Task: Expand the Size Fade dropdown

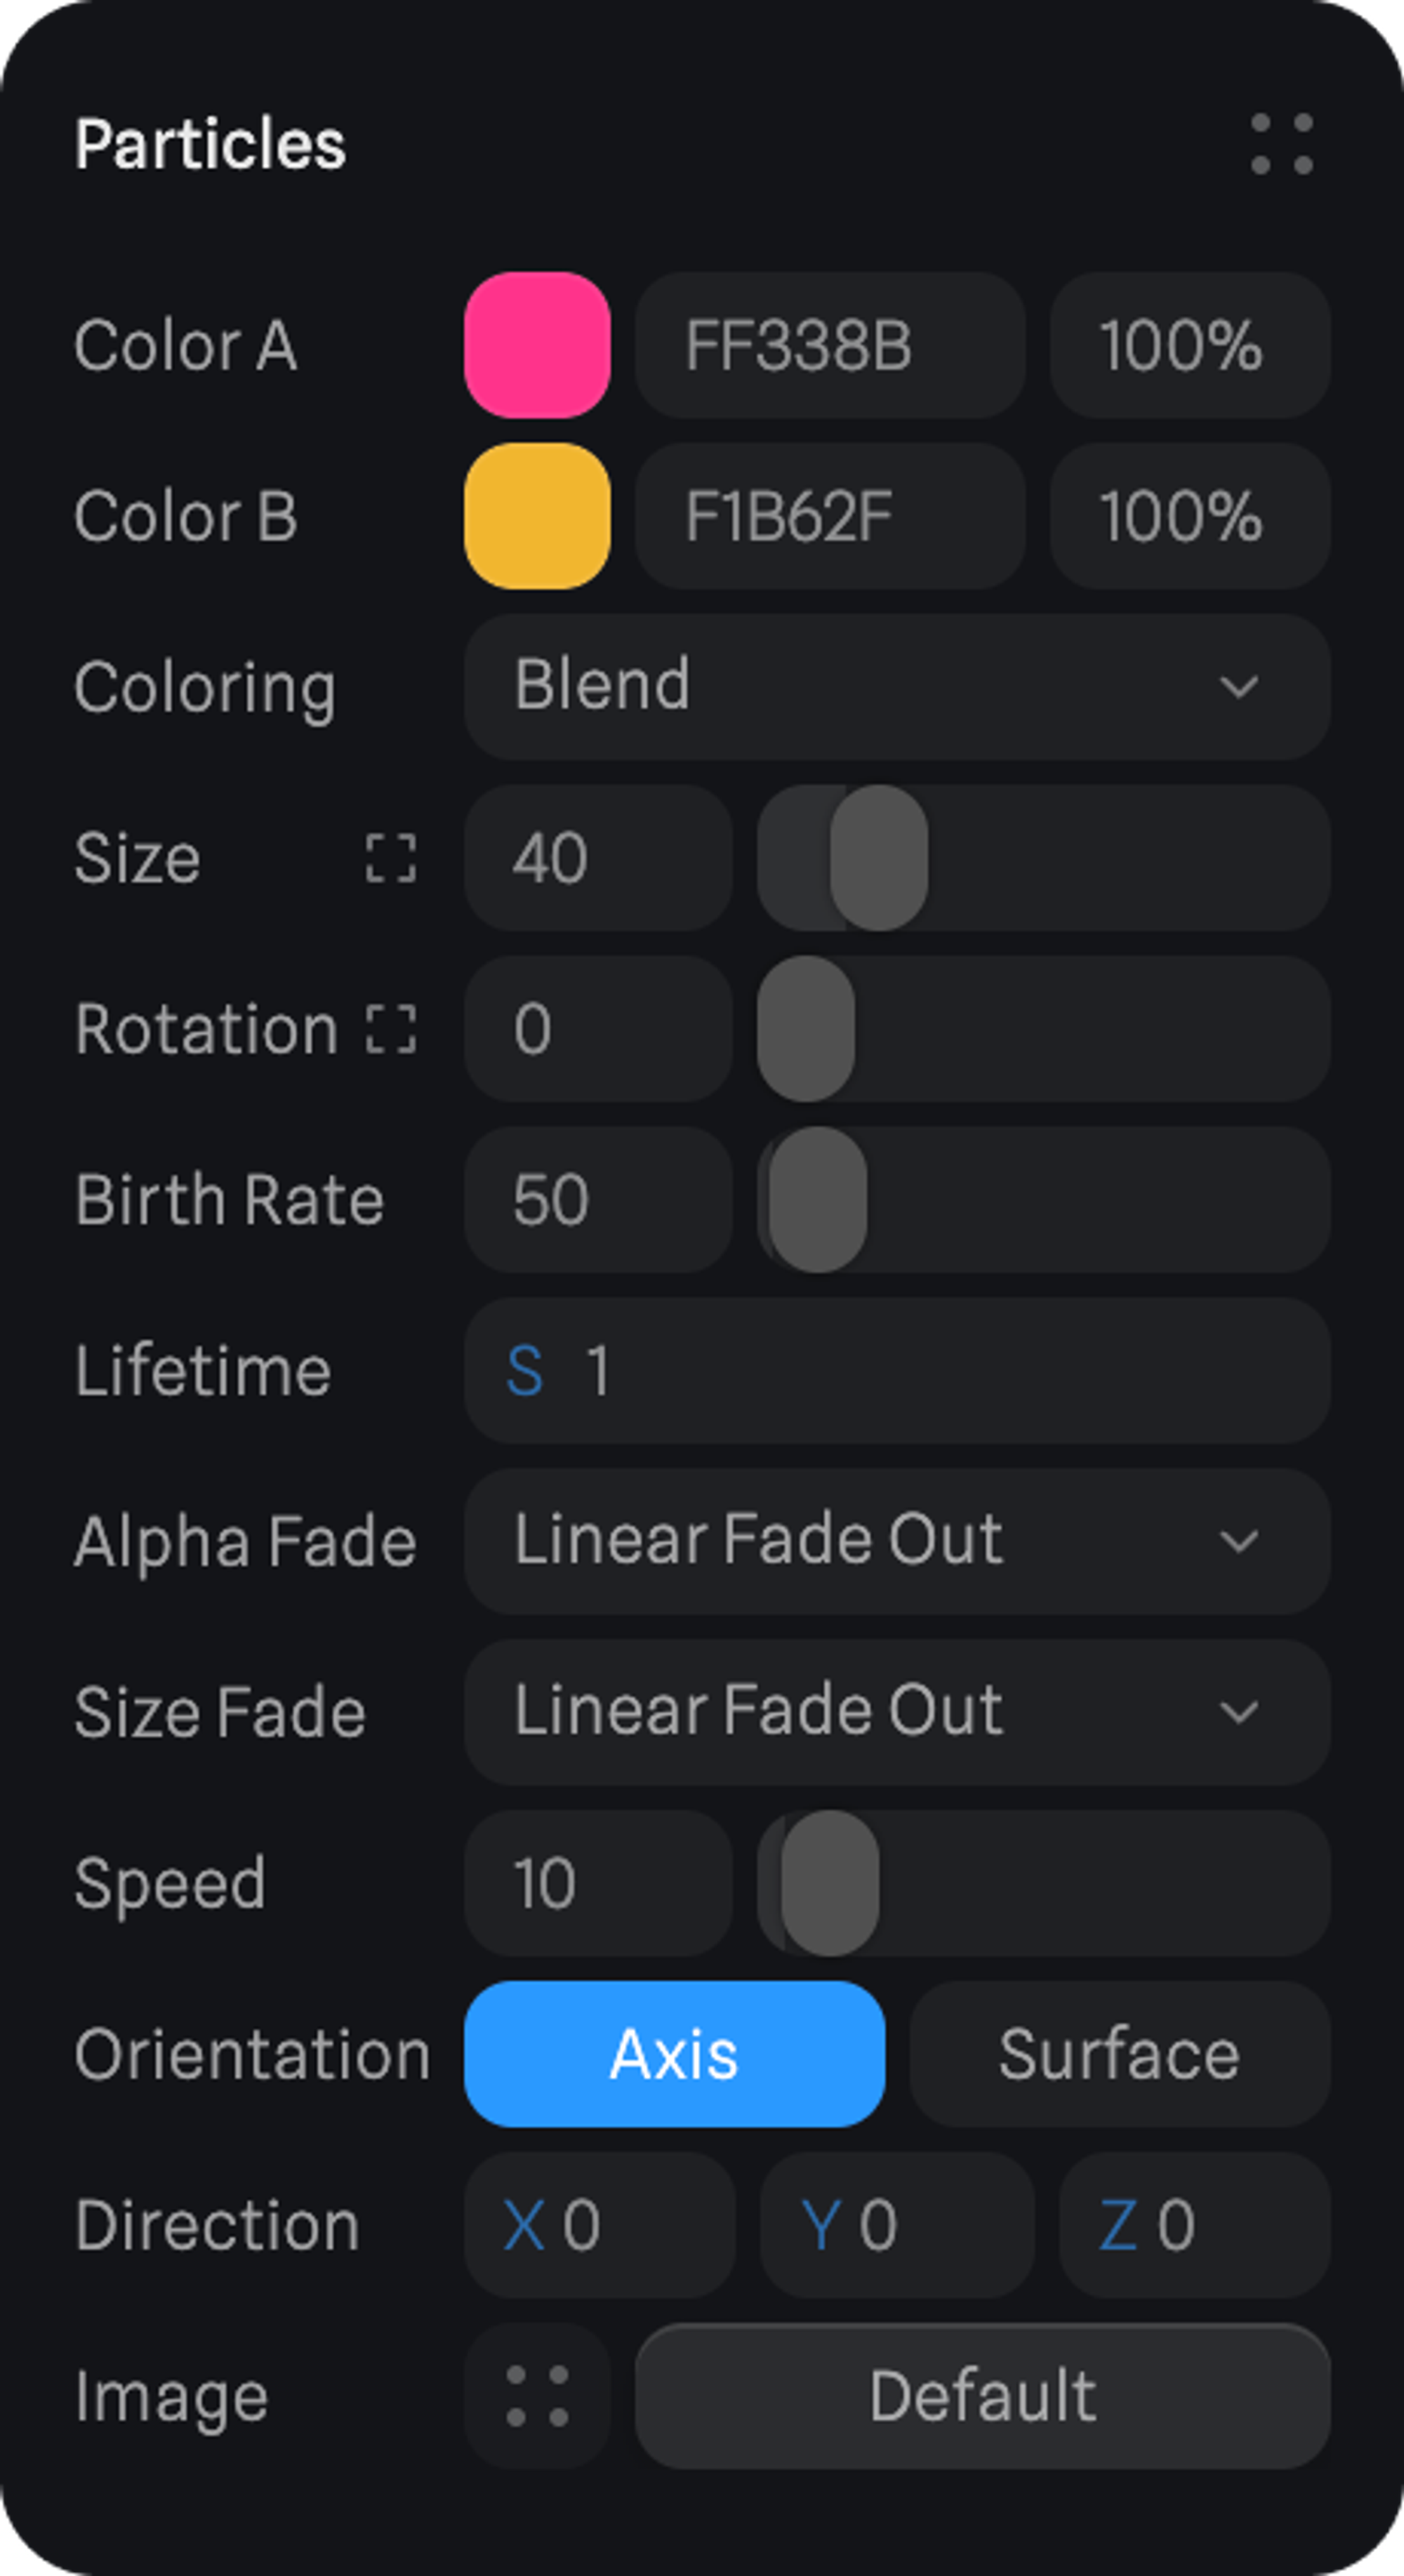Action: [896, 1712]
